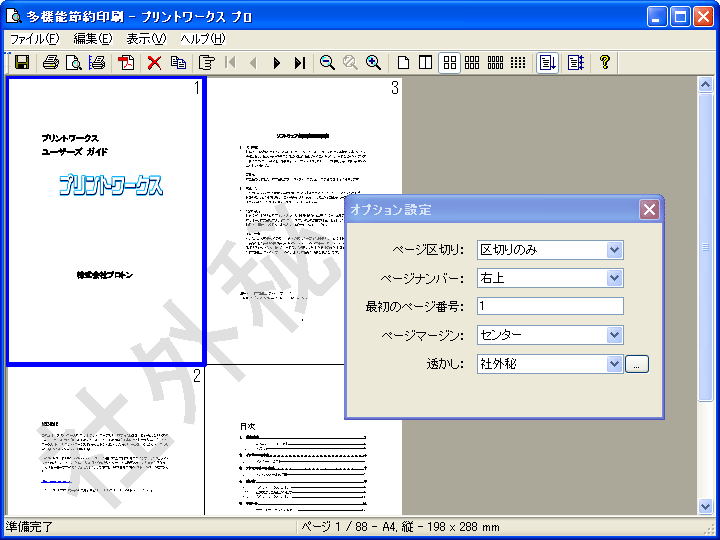Toggle the options panel toolbar icon
The image size is (720, 540).
(x=575, y=62)
